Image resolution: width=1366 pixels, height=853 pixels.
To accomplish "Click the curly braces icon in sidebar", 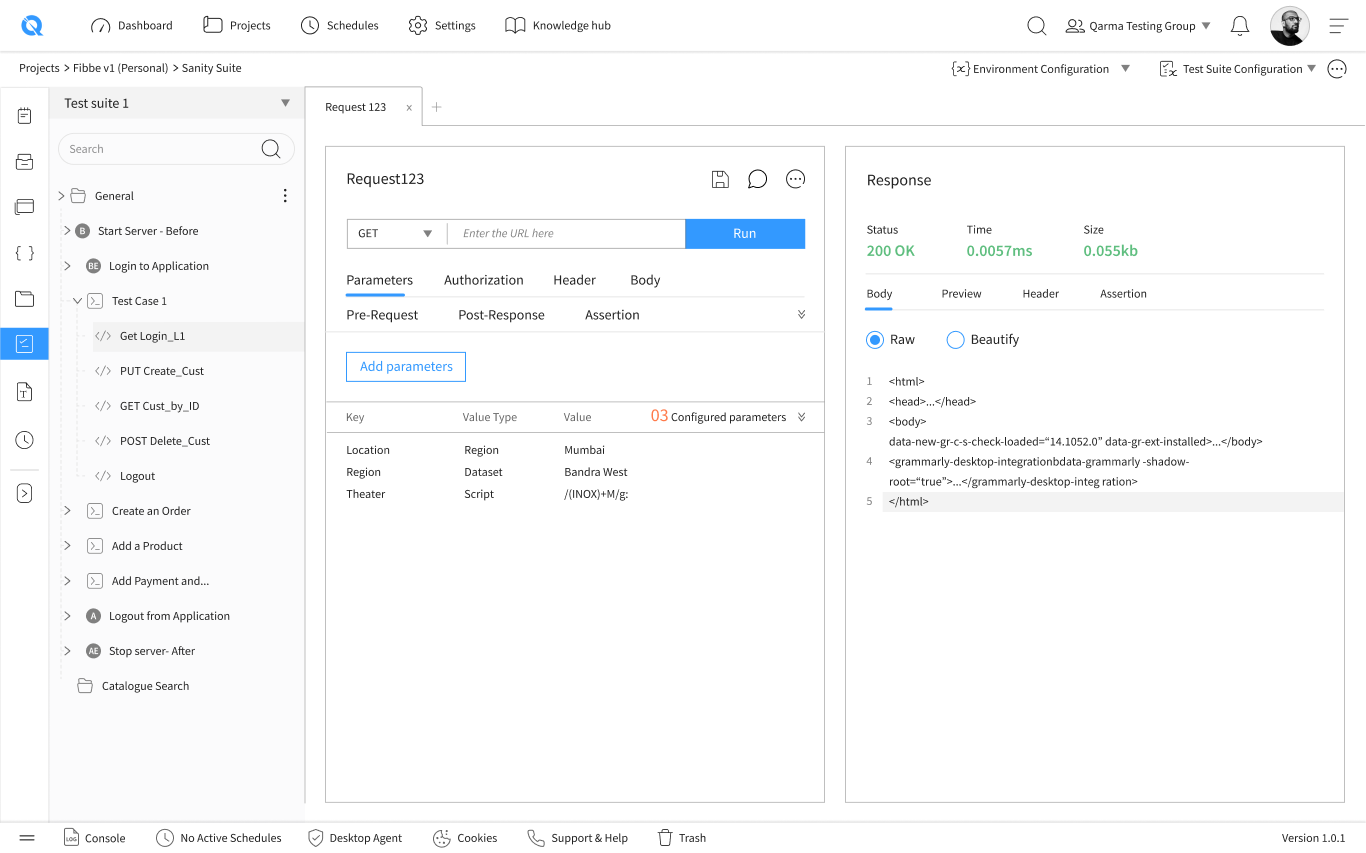I will 24,253.
